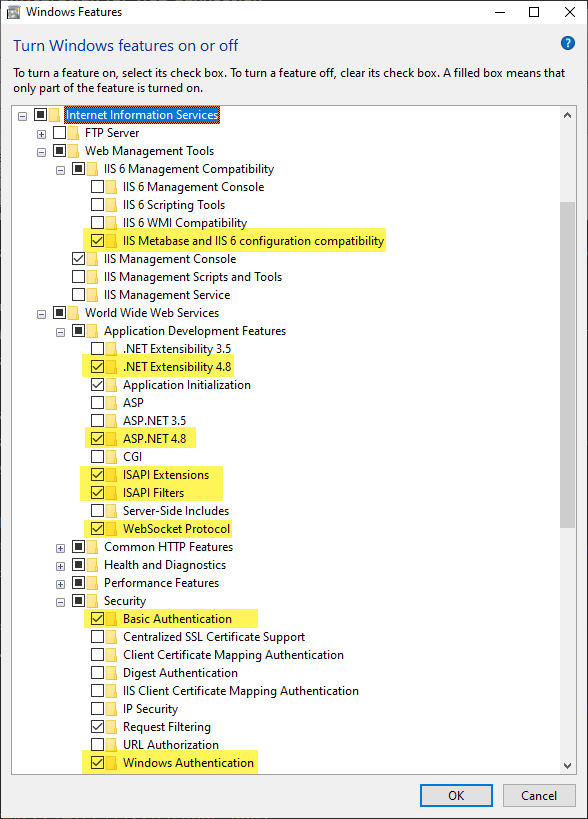588x819 pixels.
Task: Uncheck the .NET Extensibility 4.8 checkbox
Action: 97,367
